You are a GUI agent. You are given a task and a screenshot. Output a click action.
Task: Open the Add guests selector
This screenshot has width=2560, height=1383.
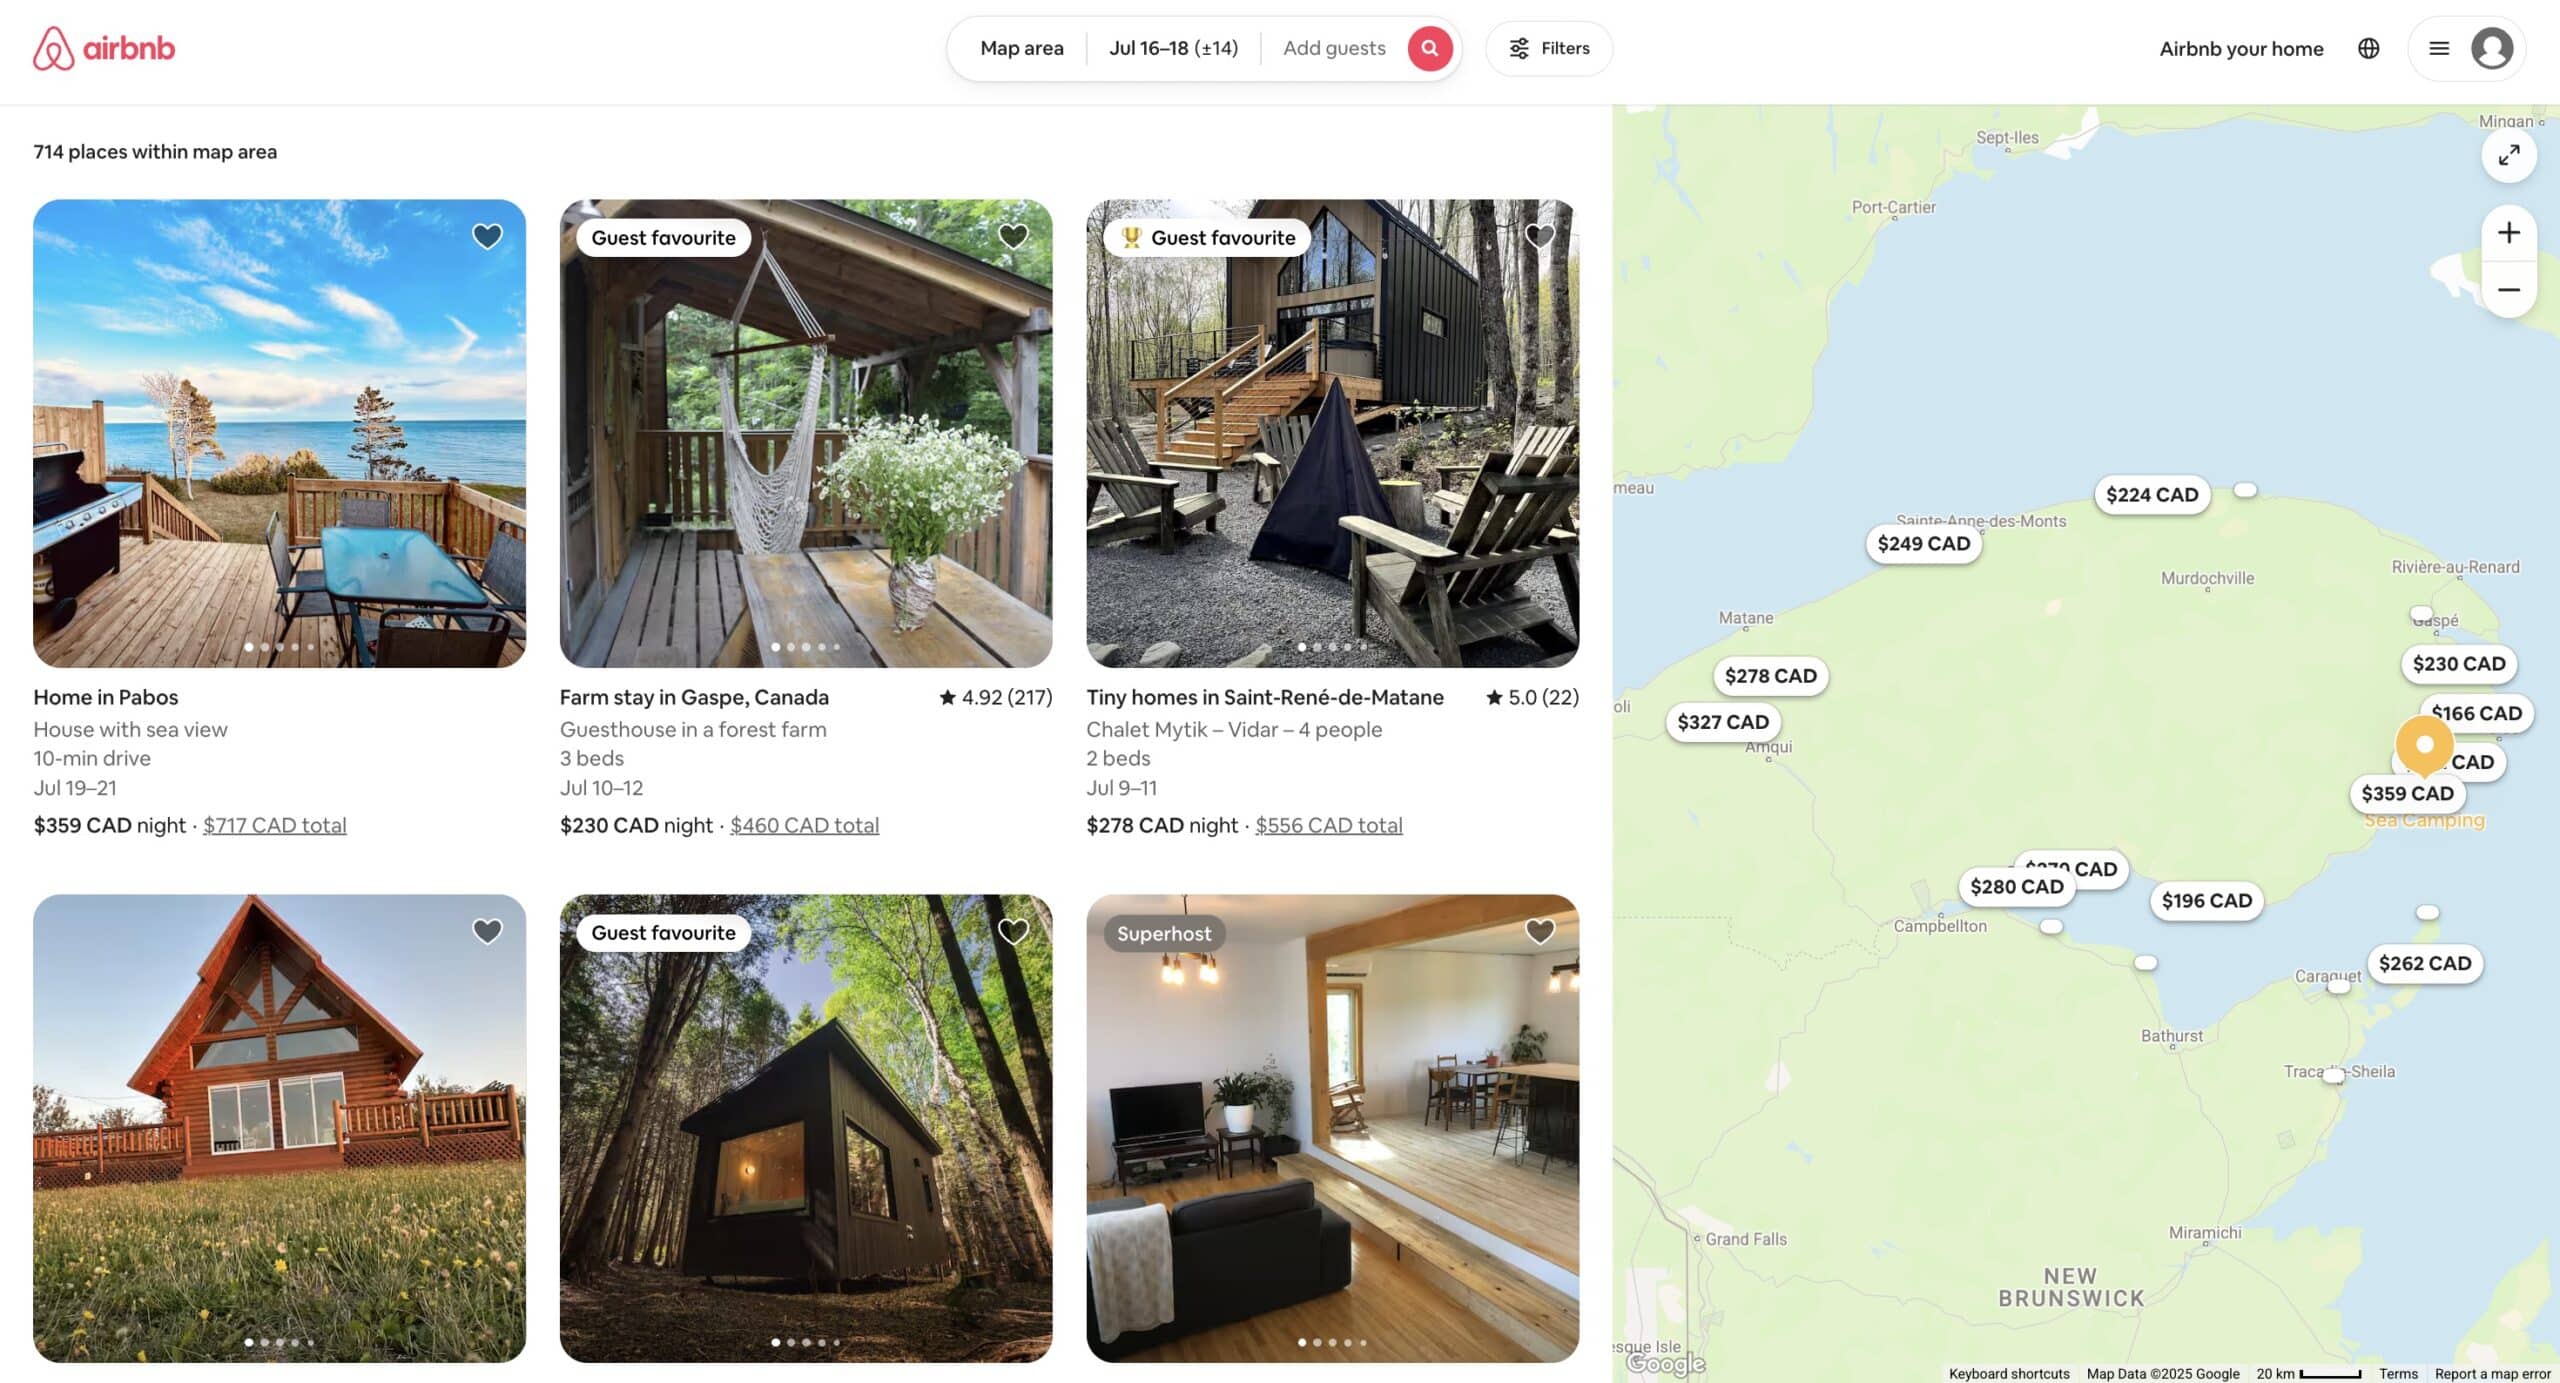[1334, 48]
